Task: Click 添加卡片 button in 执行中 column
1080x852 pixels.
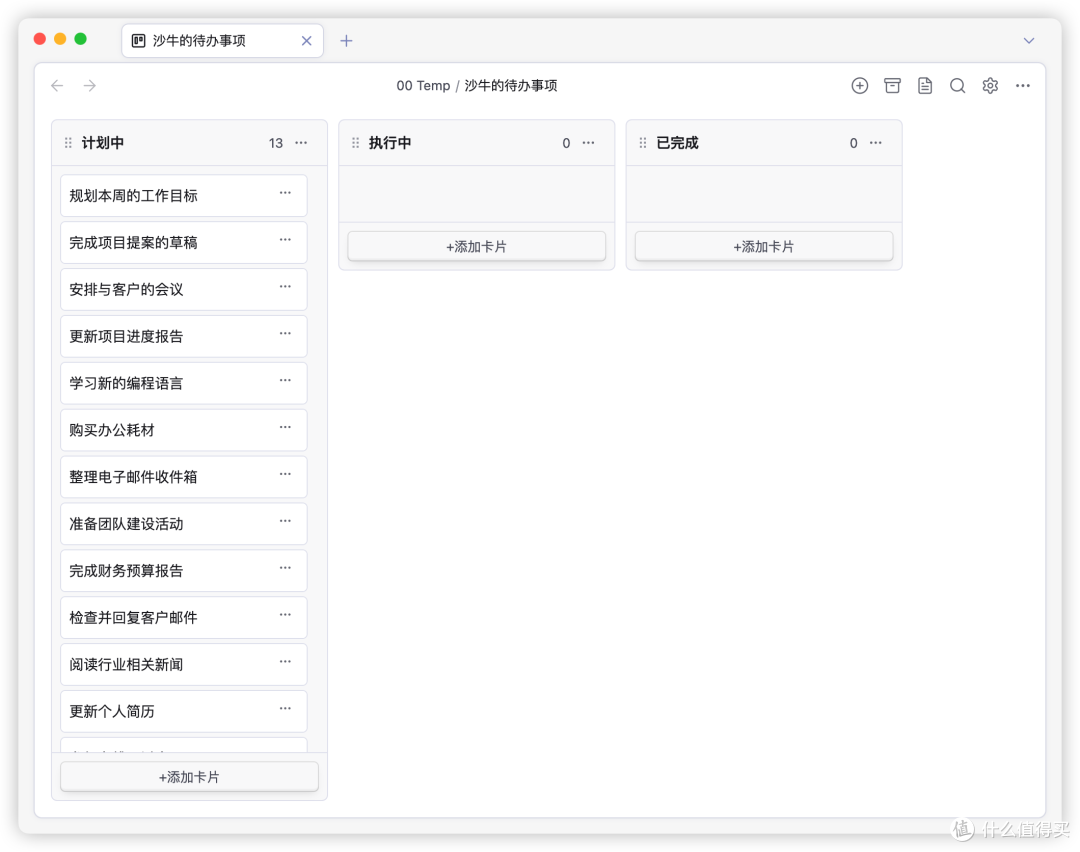Action: (x=476, y=247)
